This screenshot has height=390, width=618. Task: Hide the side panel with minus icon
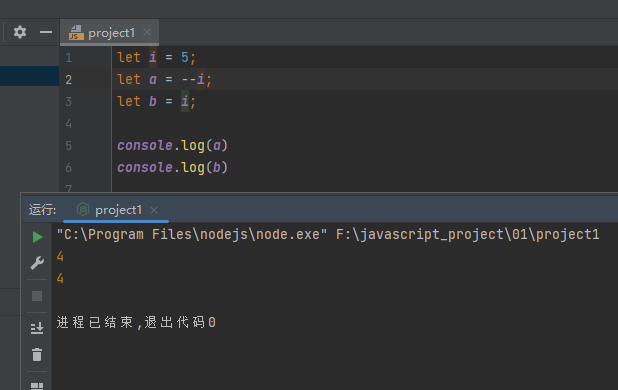pyautogui.click(x=46, y=32)
